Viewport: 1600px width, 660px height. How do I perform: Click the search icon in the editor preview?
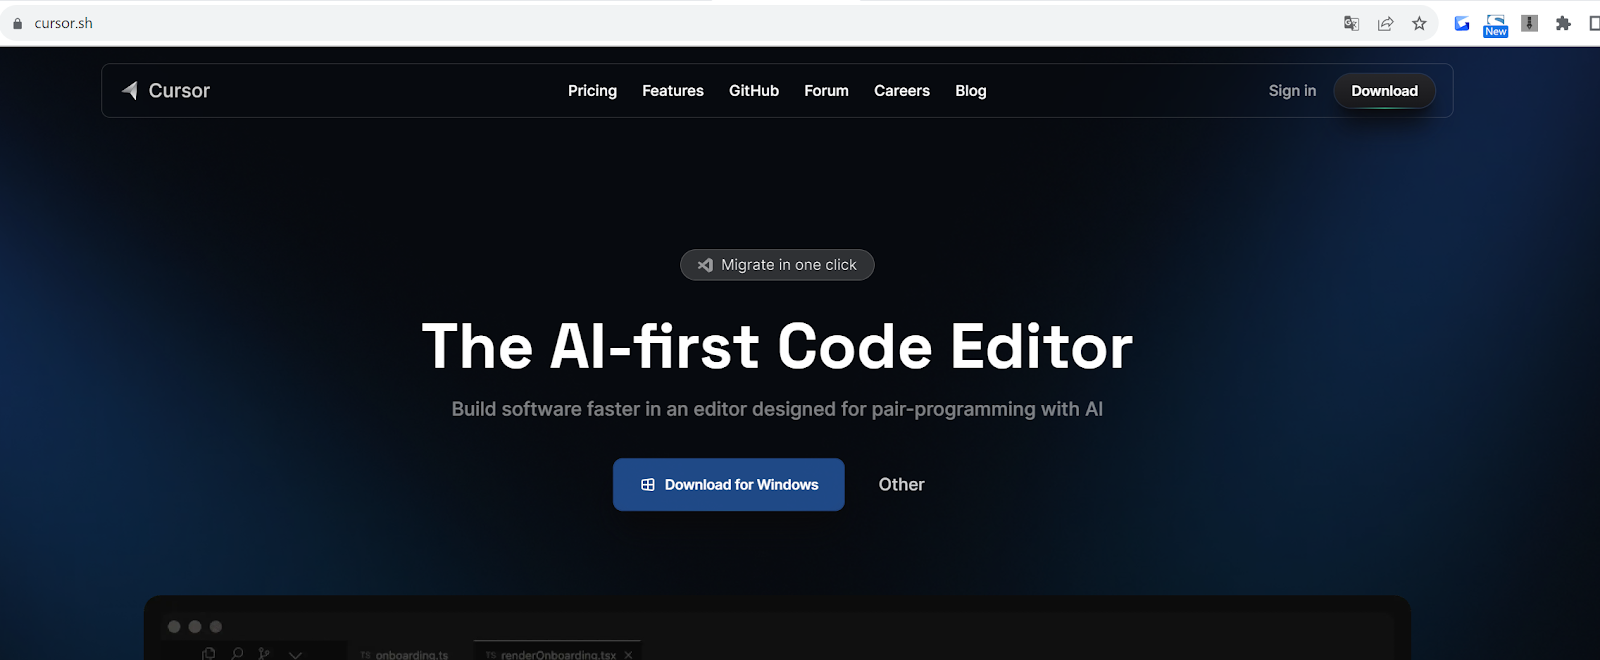click(237, 654)
